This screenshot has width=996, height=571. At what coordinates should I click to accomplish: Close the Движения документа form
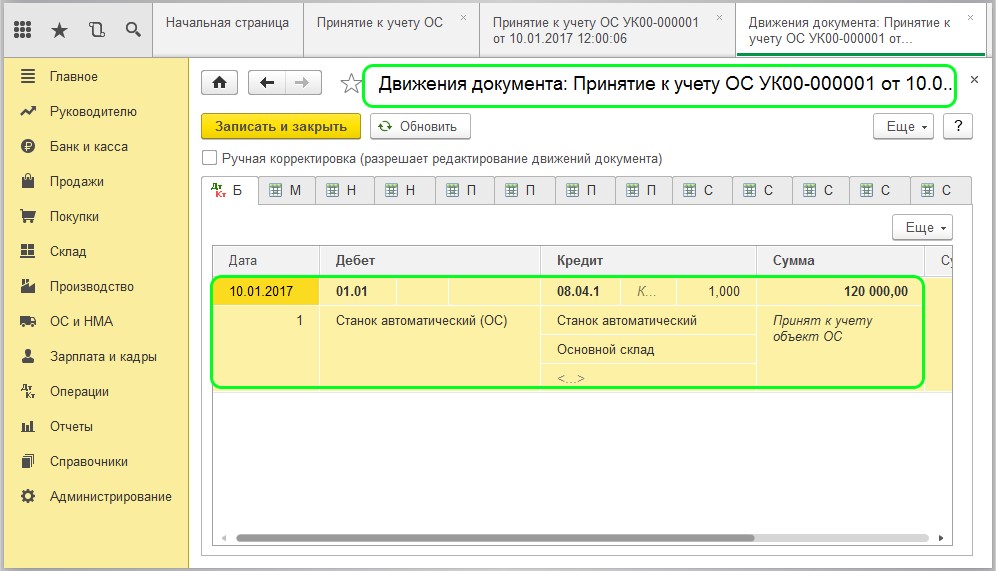tap(974, 80)
